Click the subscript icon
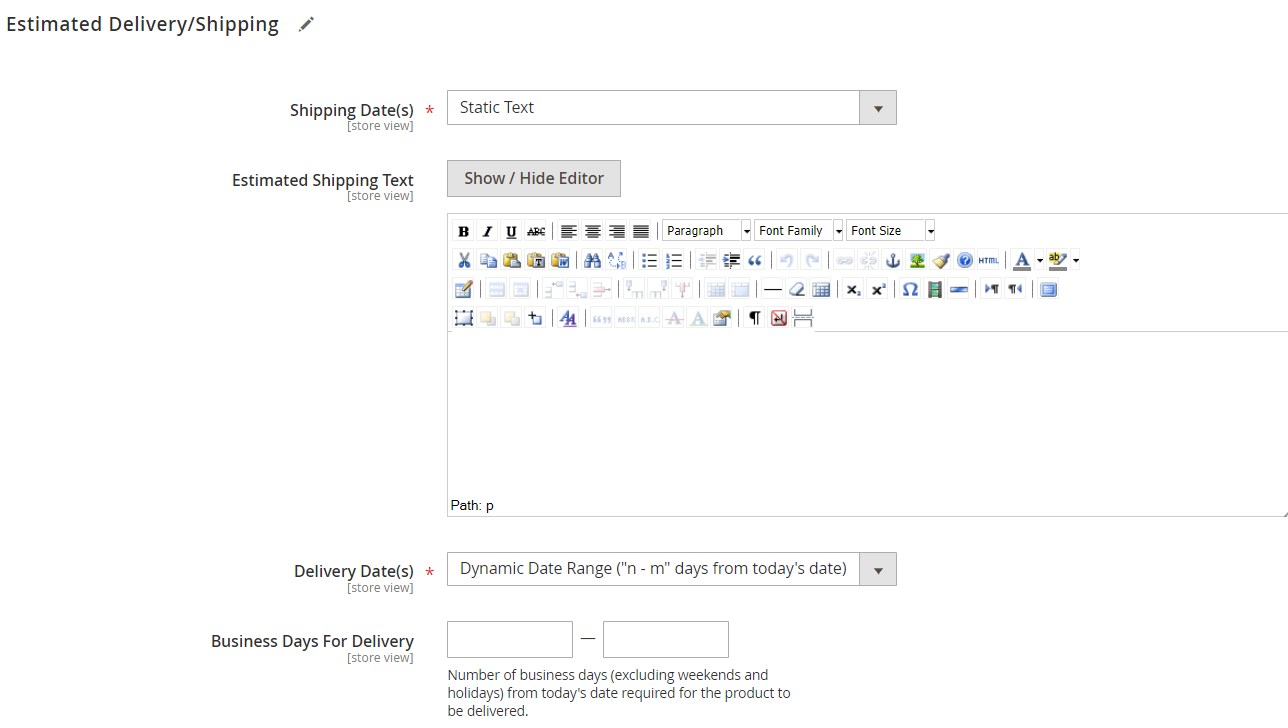 pyautogui.click(x=853, y=289)
